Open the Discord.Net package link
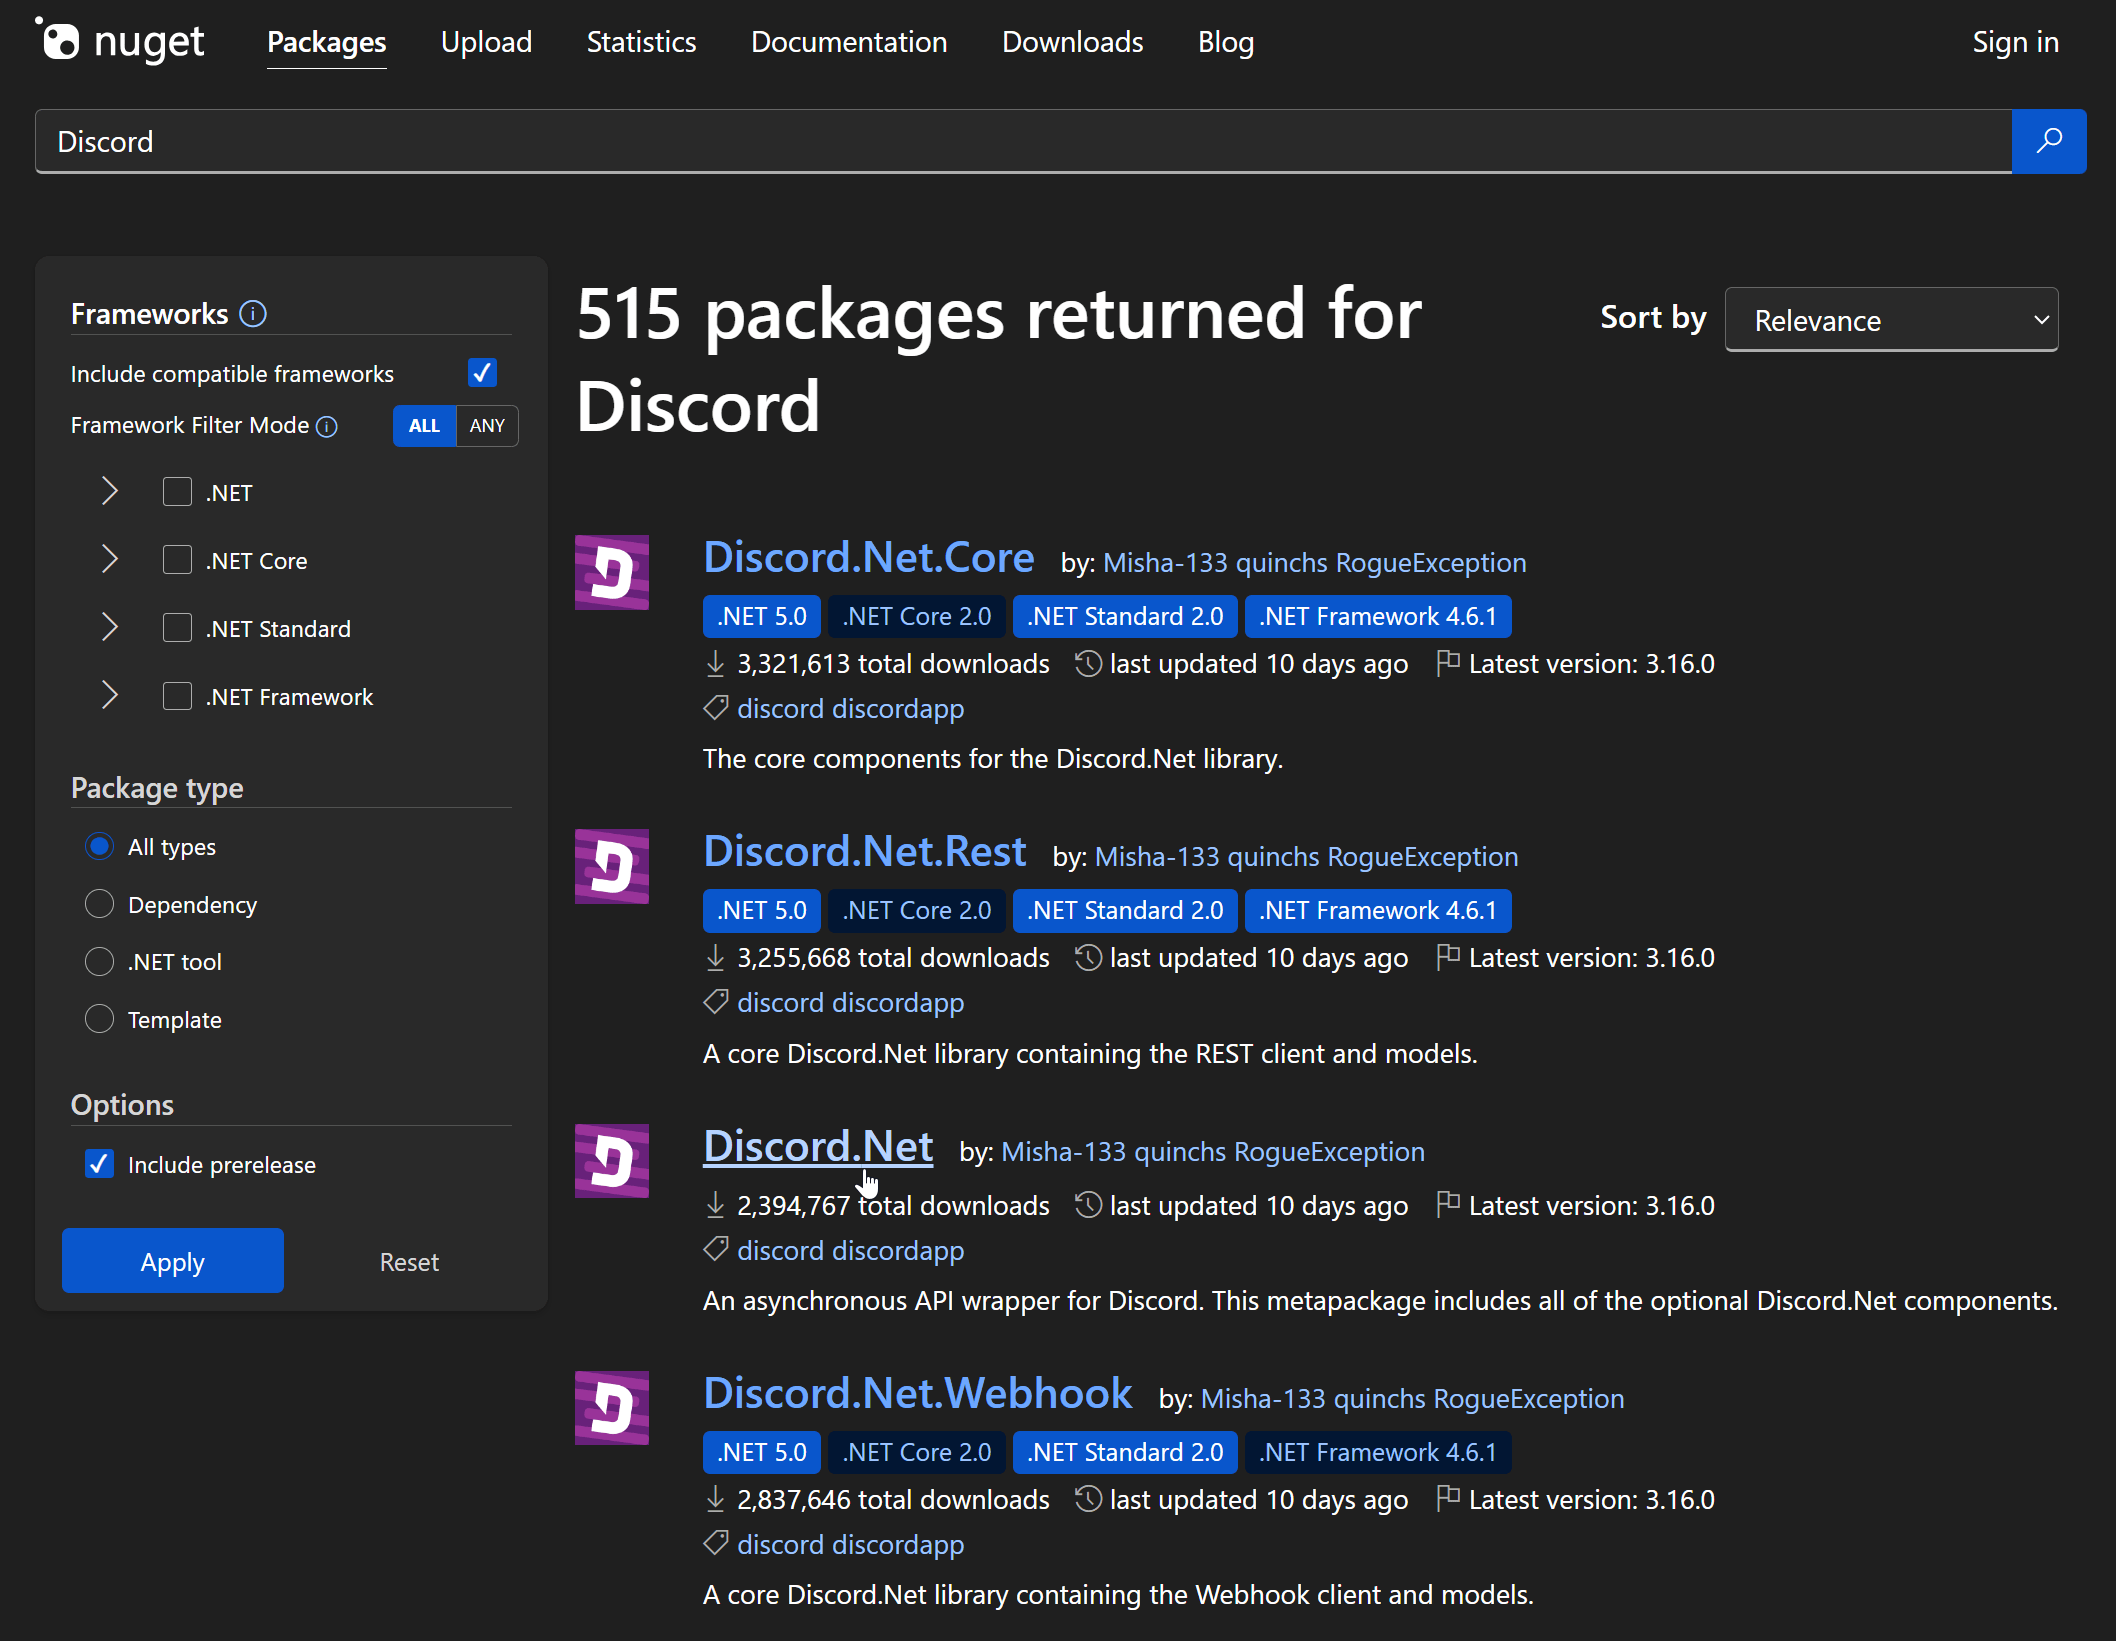 pos(818,1146)
